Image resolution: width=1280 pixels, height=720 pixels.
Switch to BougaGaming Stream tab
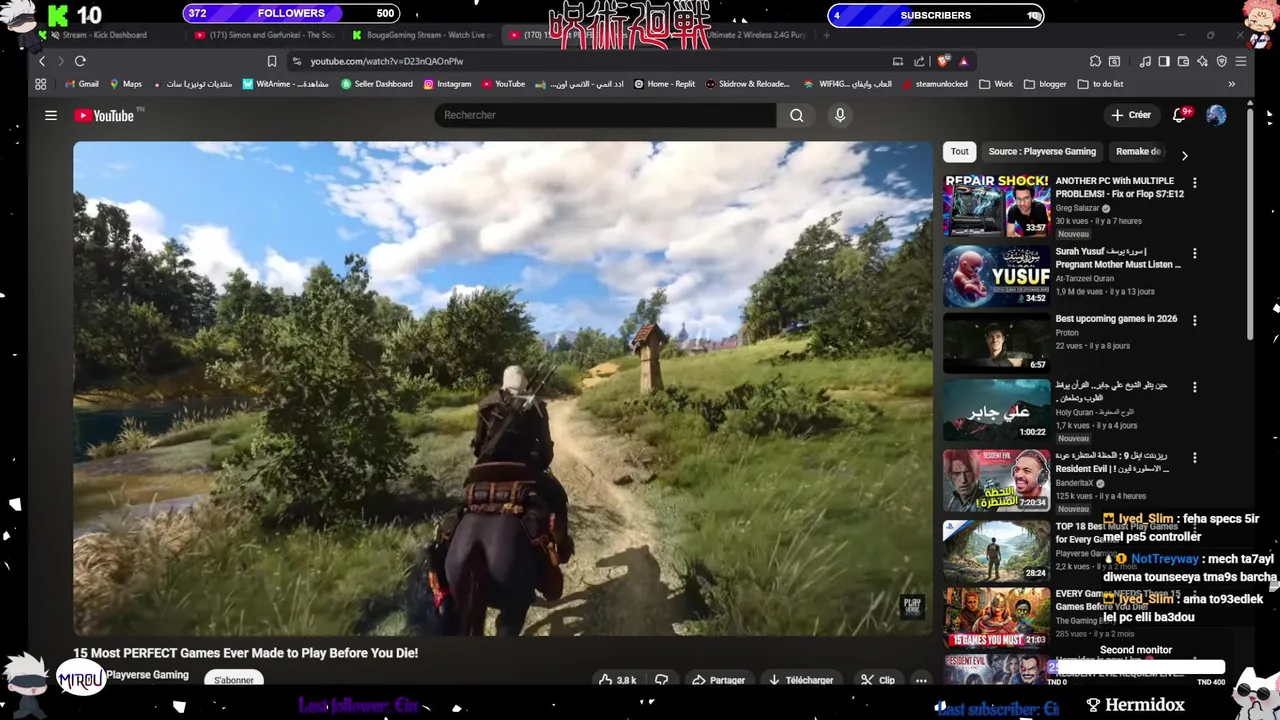424,35
